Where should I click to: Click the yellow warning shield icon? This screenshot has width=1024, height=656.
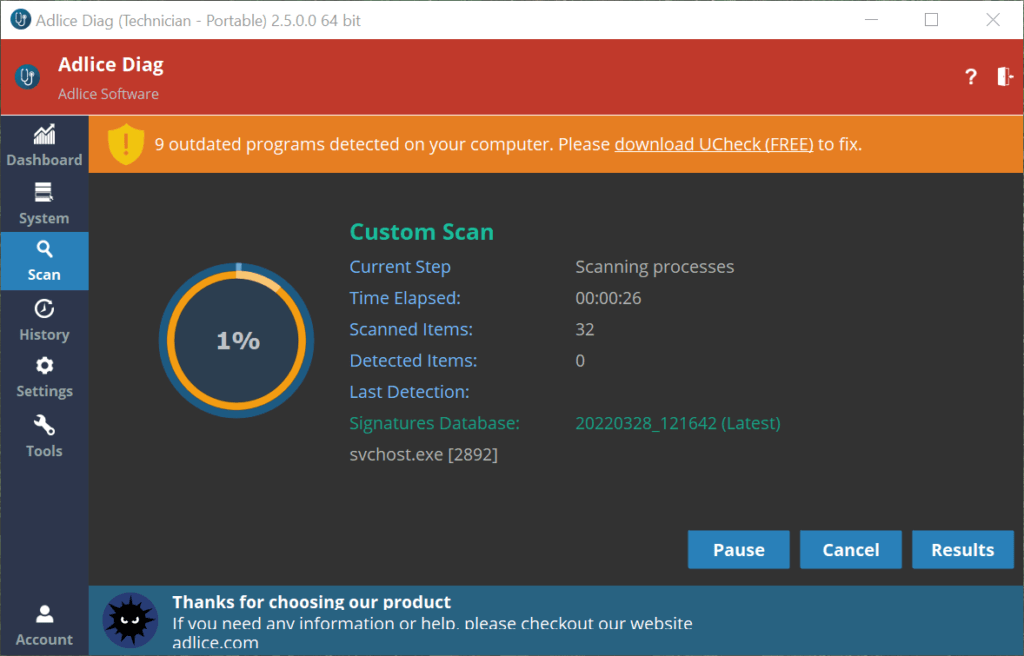coord(126,145)
